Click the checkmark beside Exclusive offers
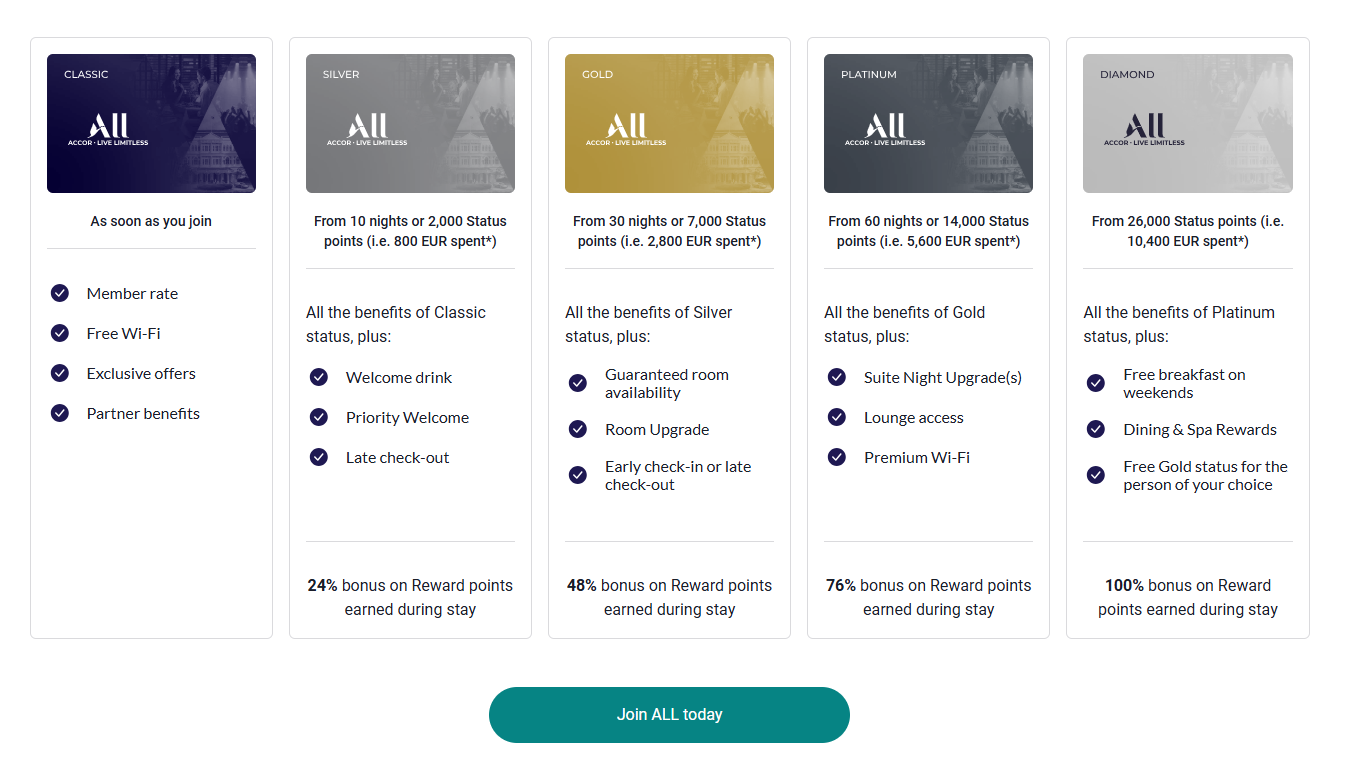 (59, 373)
